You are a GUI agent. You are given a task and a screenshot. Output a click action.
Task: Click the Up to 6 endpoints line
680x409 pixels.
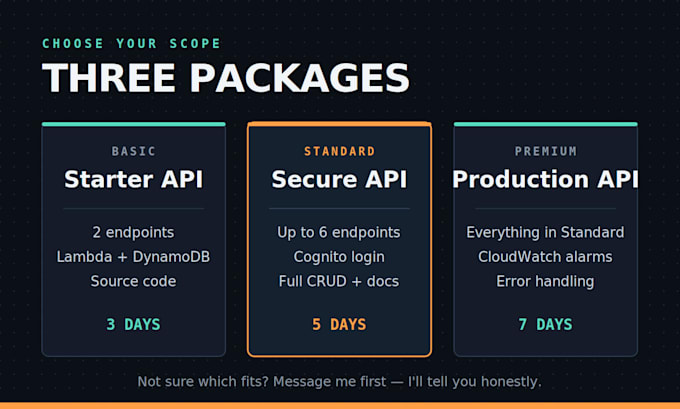pos(339,232)
